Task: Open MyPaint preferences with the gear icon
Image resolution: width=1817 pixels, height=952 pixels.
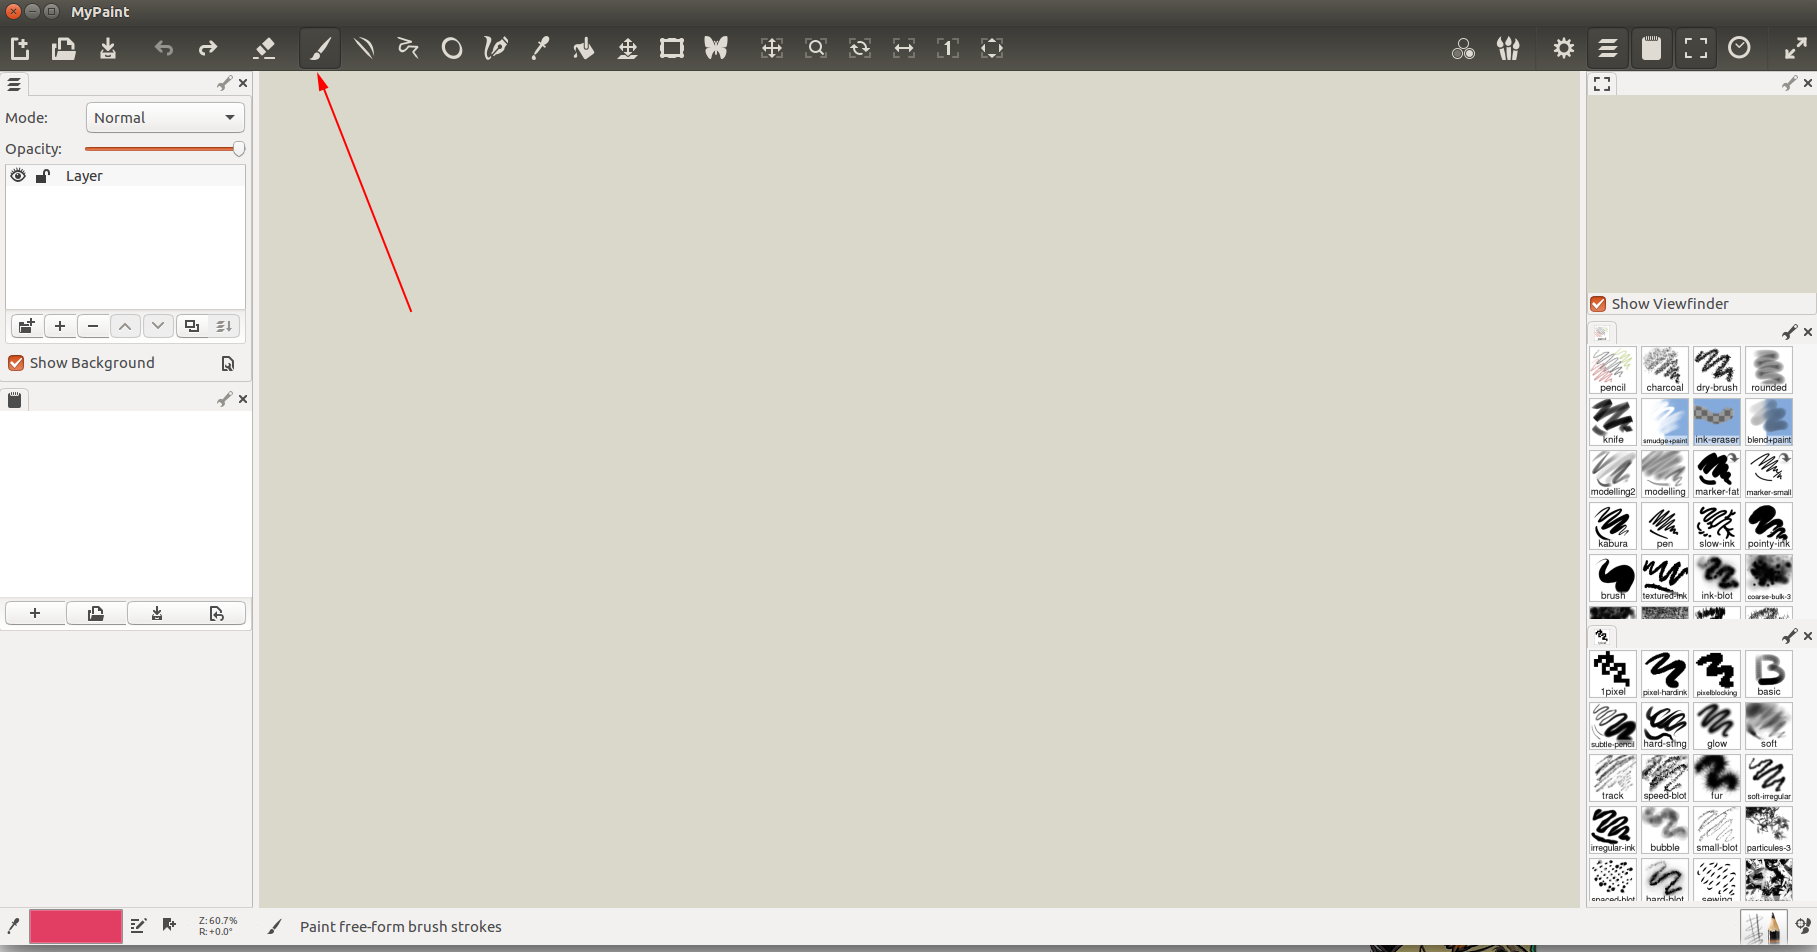Action: (x=1562, y=47)
